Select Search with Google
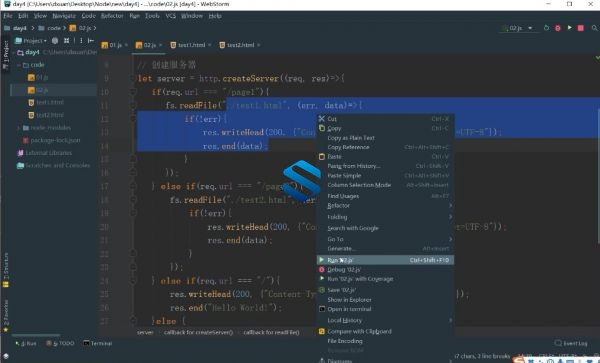600x363 pixels. coord(353,228)
